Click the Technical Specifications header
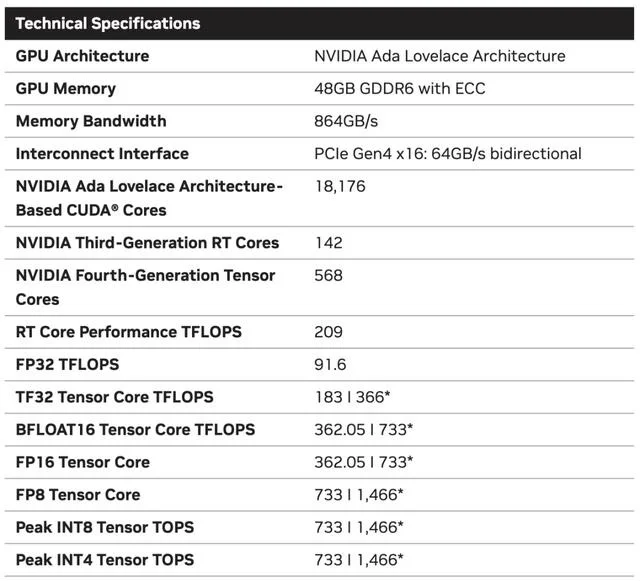The height and width of the screenshot is (581, 640). tap(108, 23)
